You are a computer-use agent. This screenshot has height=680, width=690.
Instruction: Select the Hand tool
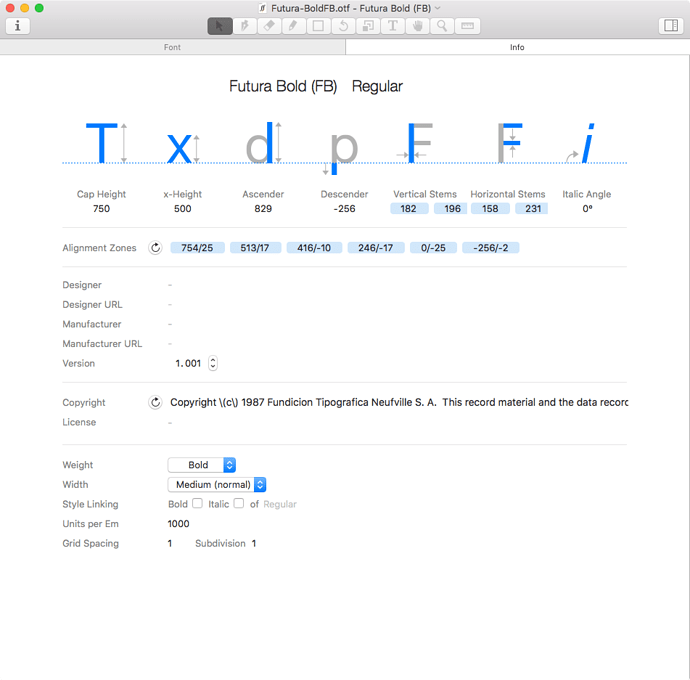click(417, 26)
